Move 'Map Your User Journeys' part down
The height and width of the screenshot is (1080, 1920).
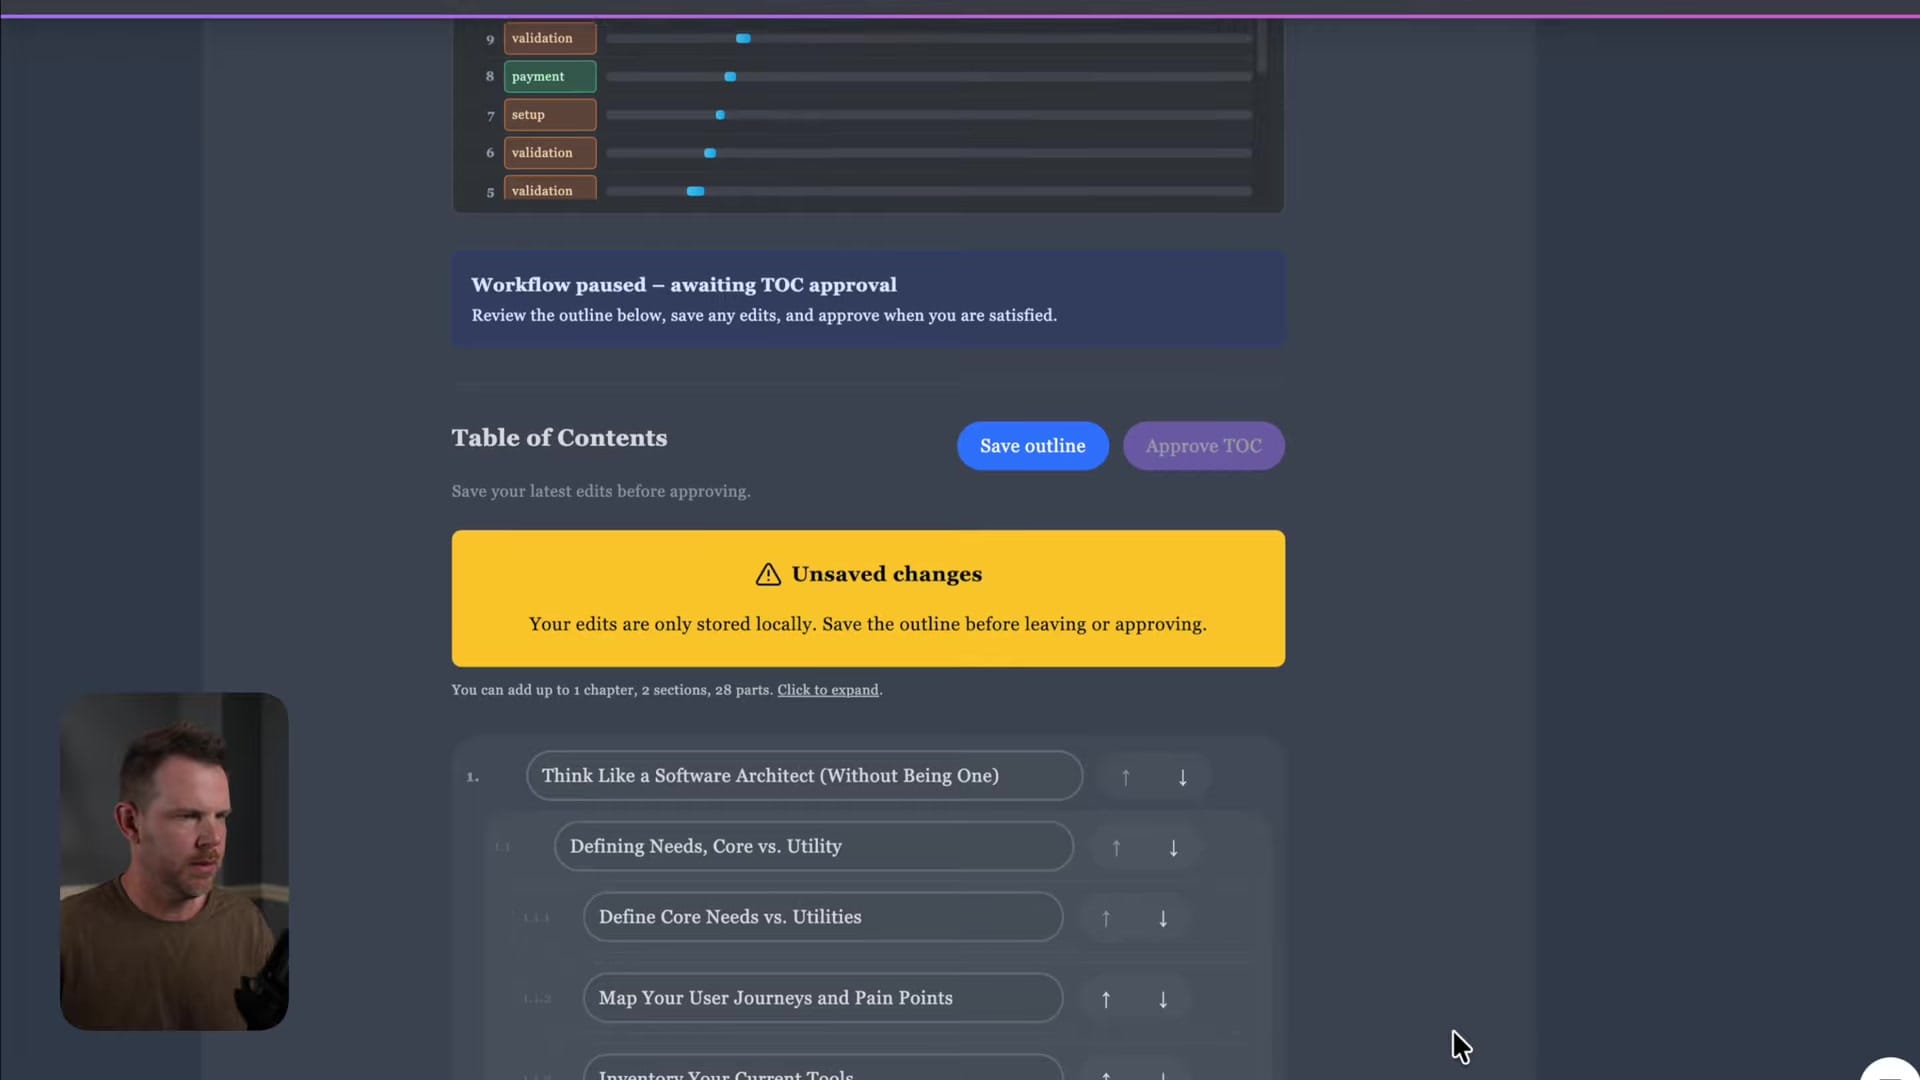1163,999
